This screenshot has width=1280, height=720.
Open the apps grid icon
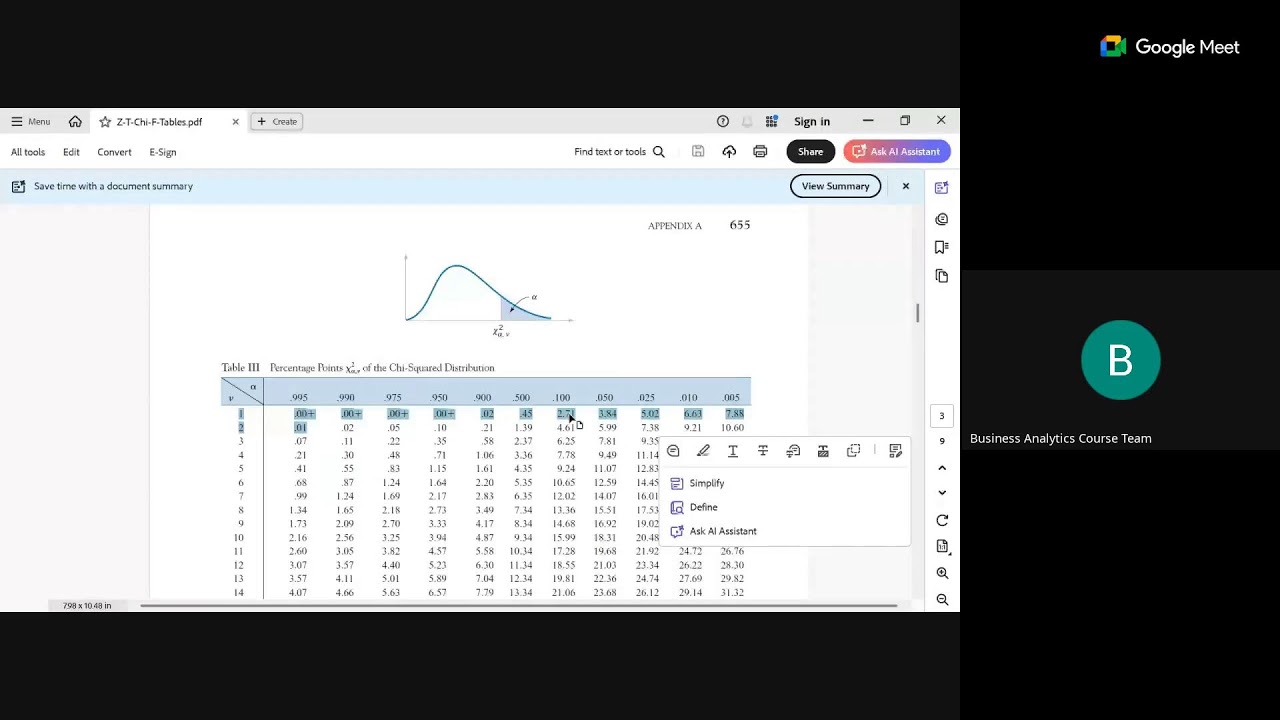coord(771,121)
